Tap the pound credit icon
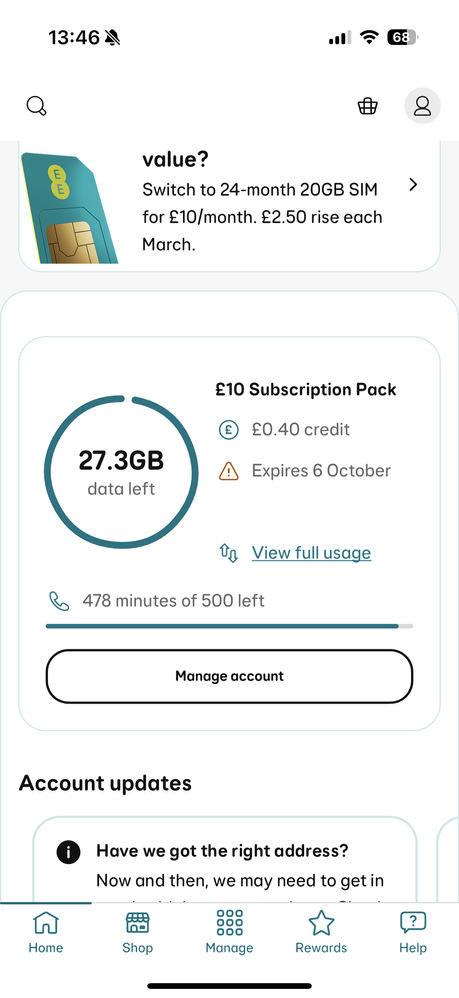The height and width of the screenshot is (998, 459). [228, 430]
